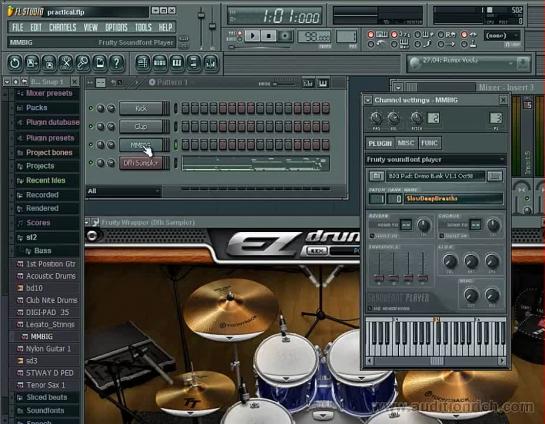Viewport: 545px width, 424px height.
Task: Show the step sequencer toolbar icon
Action: tap(160, 63)
